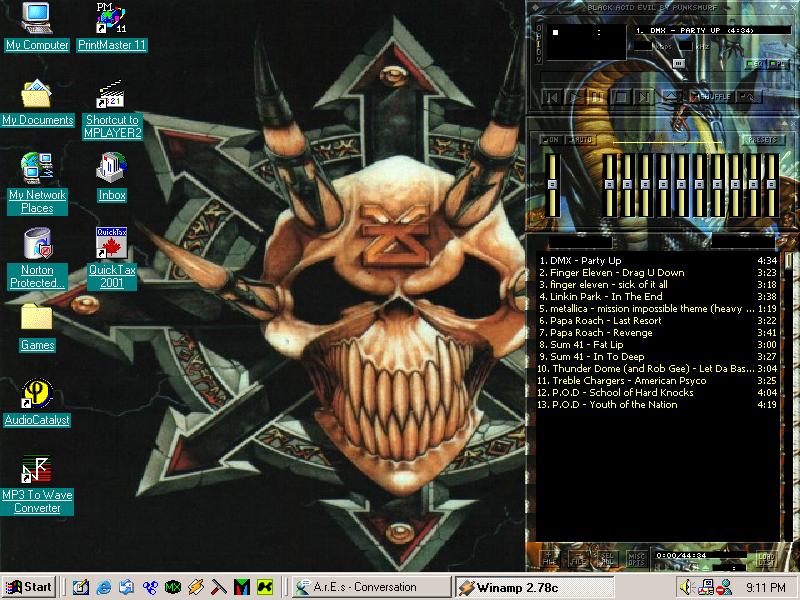
Task: Open the volume speaker tray icon
Action: click(x=686, y=587)
